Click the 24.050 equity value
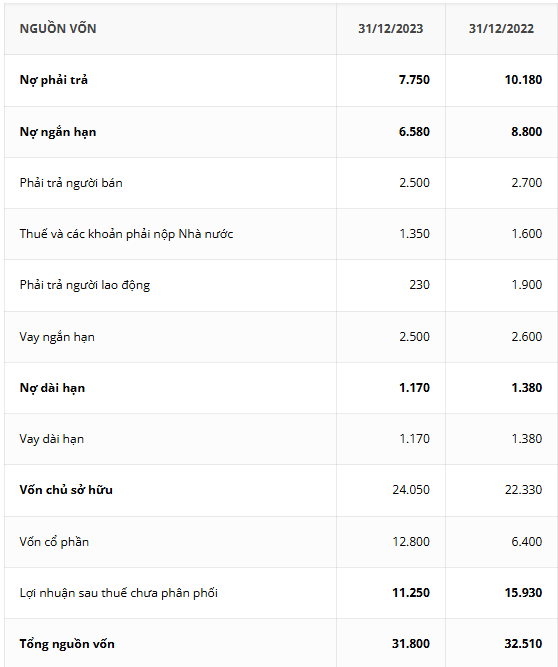The image size is (558, 667). click(x=411, y=490)
